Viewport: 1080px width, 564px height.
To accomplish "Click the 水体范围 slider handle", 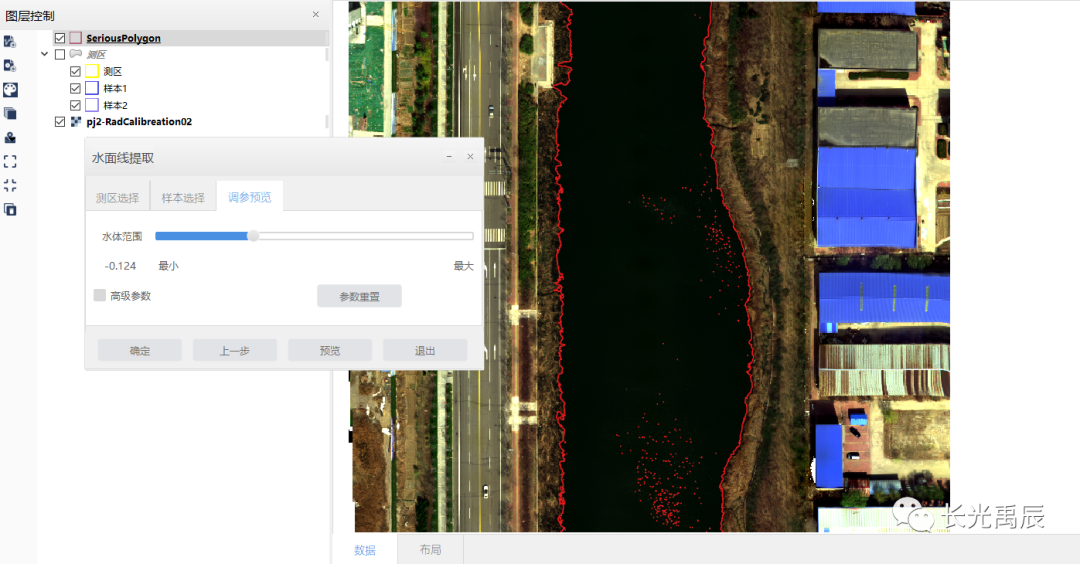I will pos(253,236).
